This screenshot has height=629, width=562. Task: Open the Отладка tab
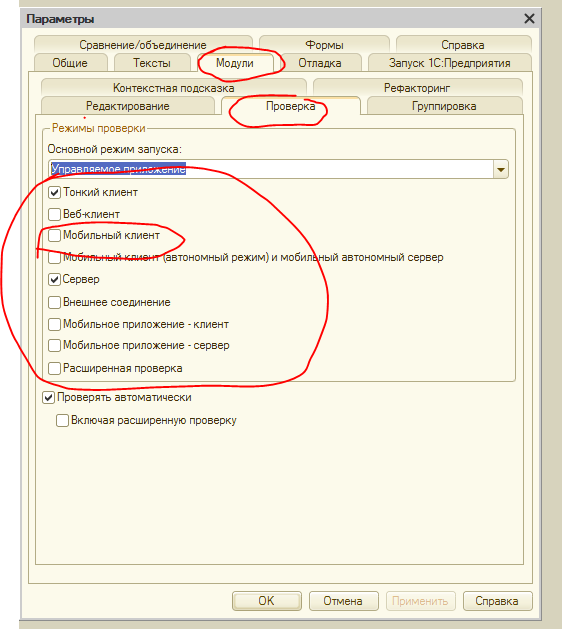click(320, 63)
